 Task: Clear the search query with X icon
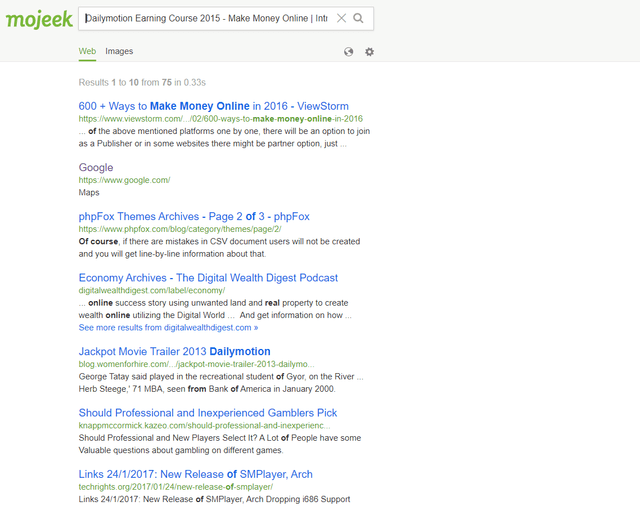coord(341,18)
